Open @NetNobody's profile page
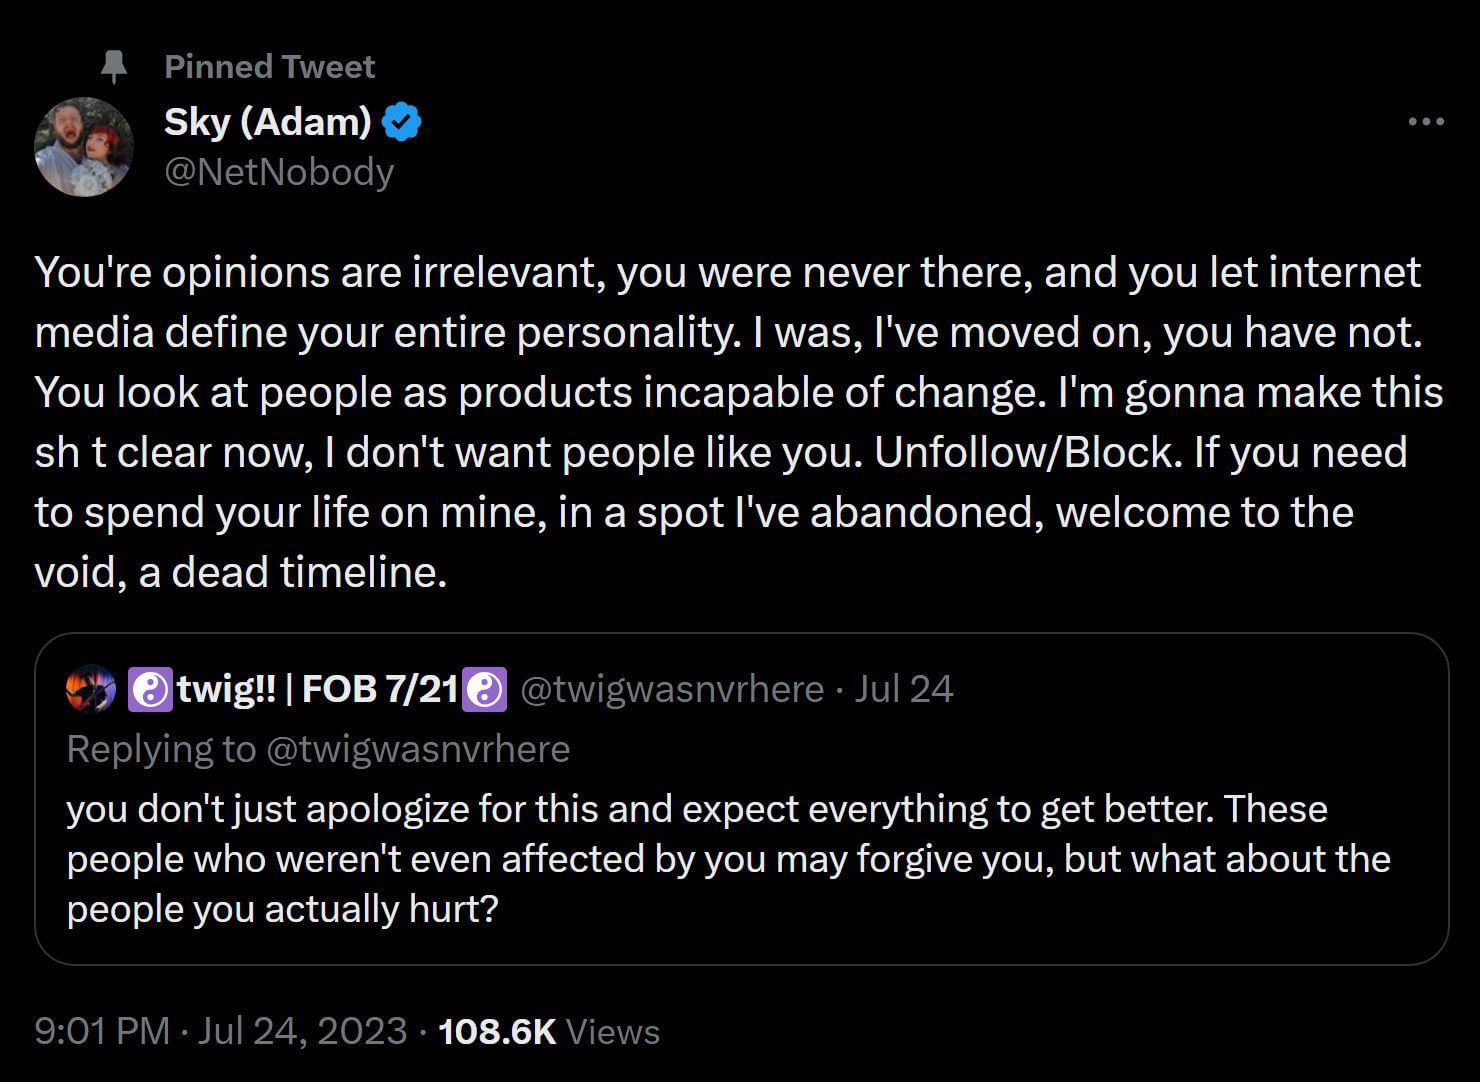Image resolution: width=1480 pixels, height=1082 pixels. tap(279, 171)
